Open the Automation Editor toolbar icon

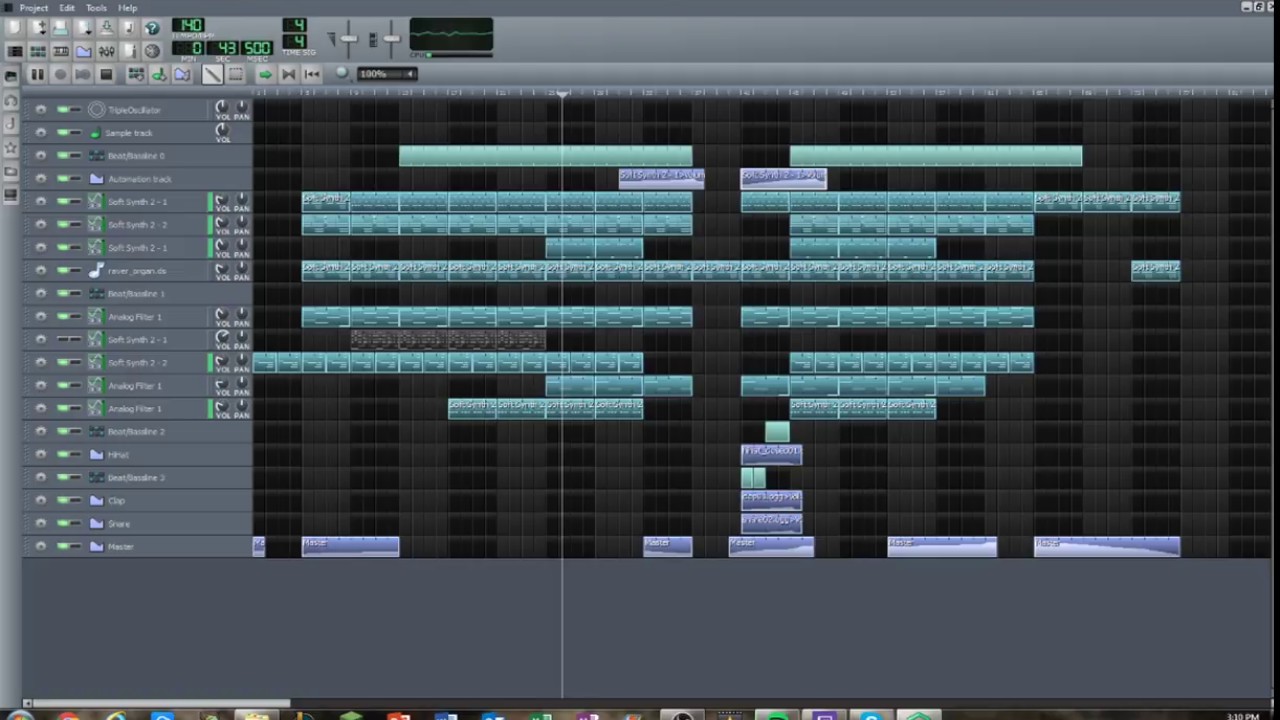[84, 51]
